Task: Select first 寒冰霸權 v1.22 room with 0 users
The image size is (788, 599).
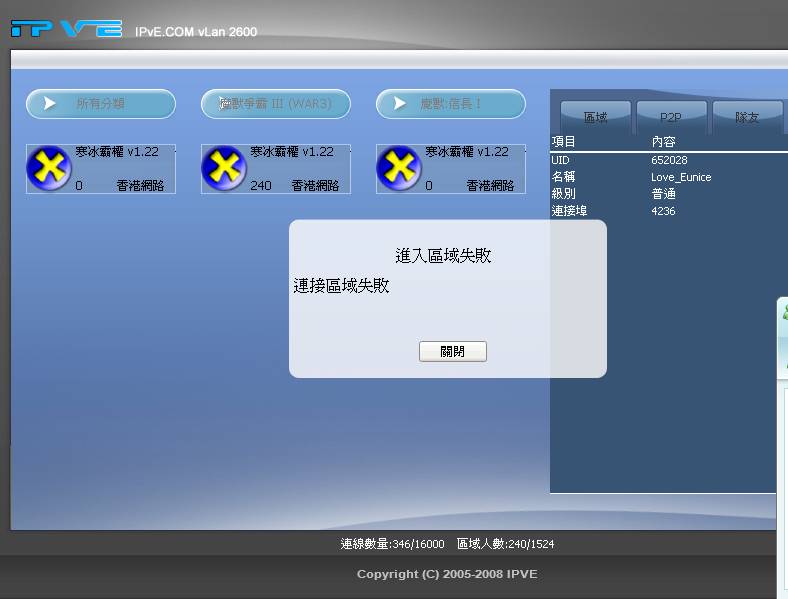Action: click(101, 169)
